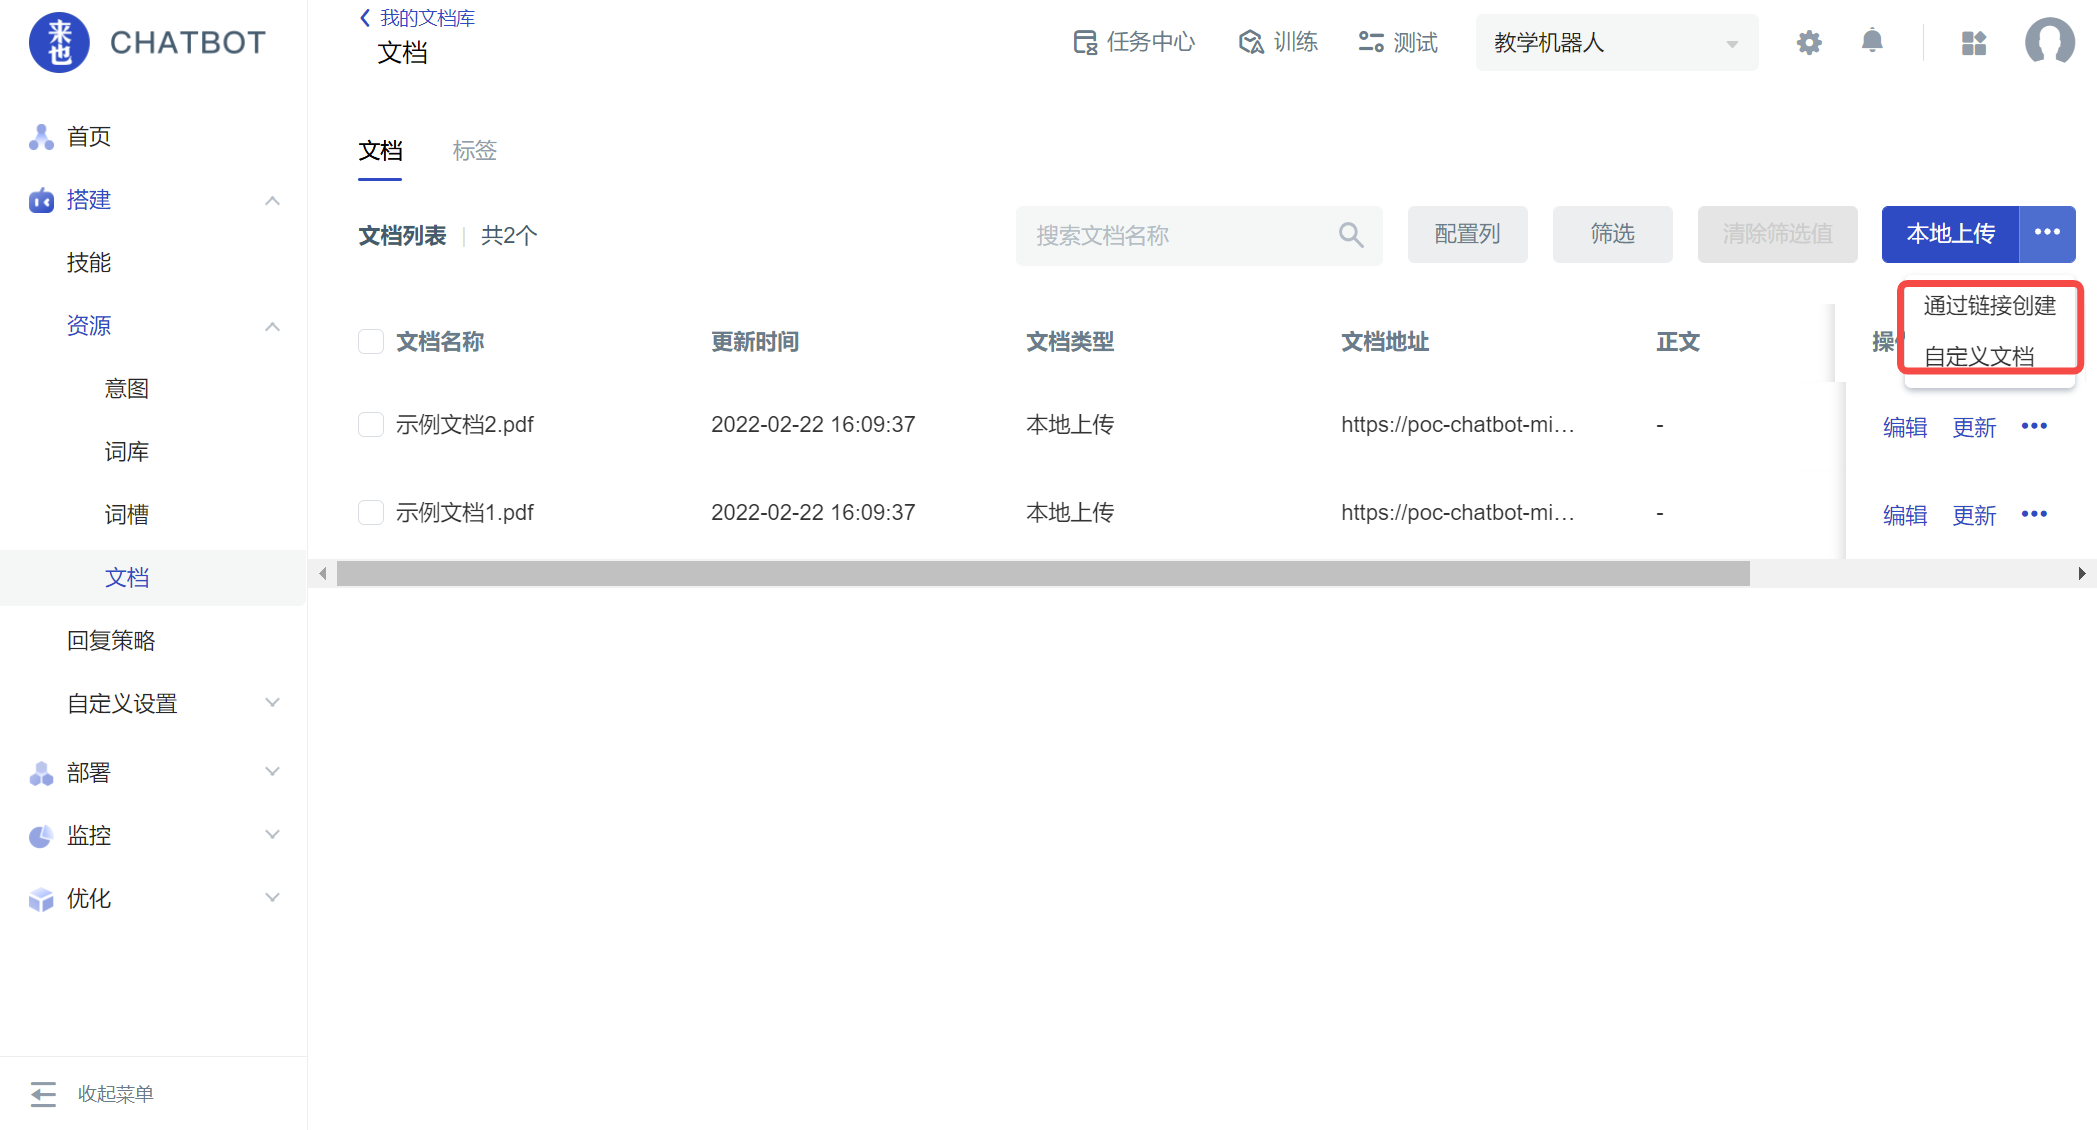Image resolution: width=2097 pixels, height=1130 pixels.
Task: Click the 更新时间 column header
Action: 755,342
